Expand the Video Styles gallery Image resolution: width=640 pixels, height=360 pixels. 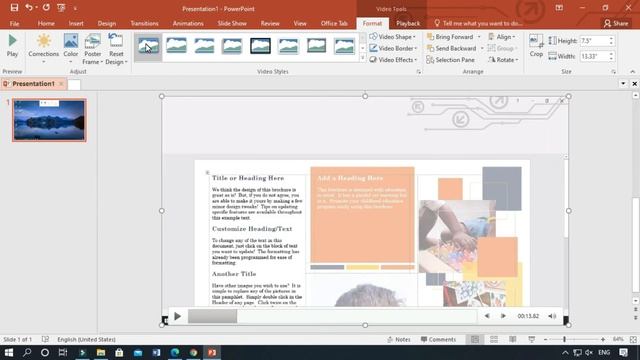point(362,58)
